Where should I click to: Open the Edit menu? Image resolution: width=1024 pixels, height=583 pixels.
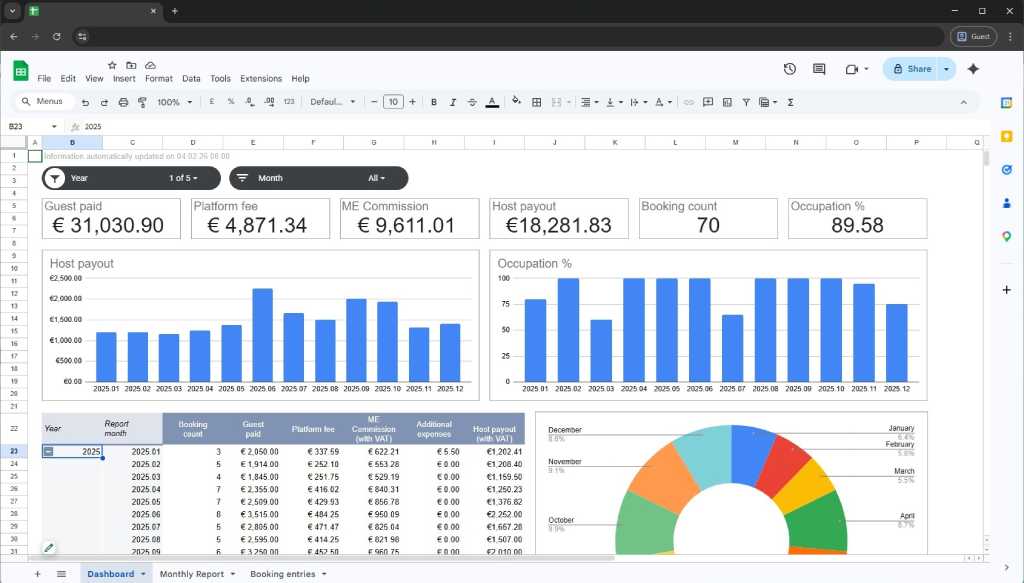coord(68,78)
